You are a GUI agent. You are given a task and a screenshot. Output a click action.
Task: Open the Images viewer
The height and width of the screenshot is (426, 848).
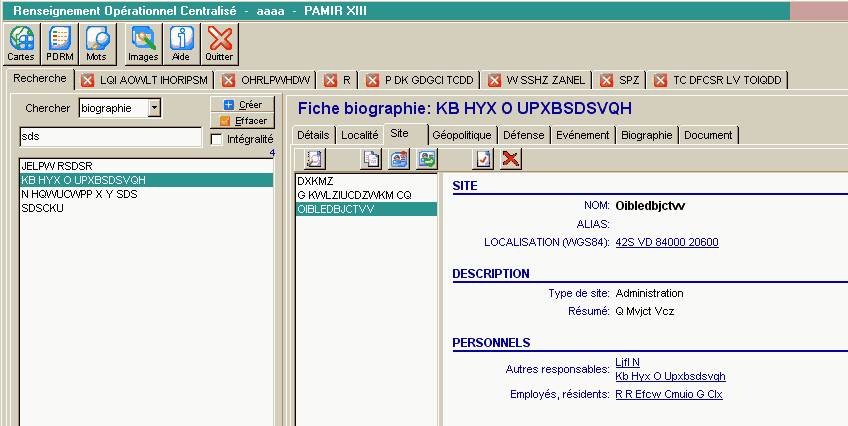(x=143, y=44)
